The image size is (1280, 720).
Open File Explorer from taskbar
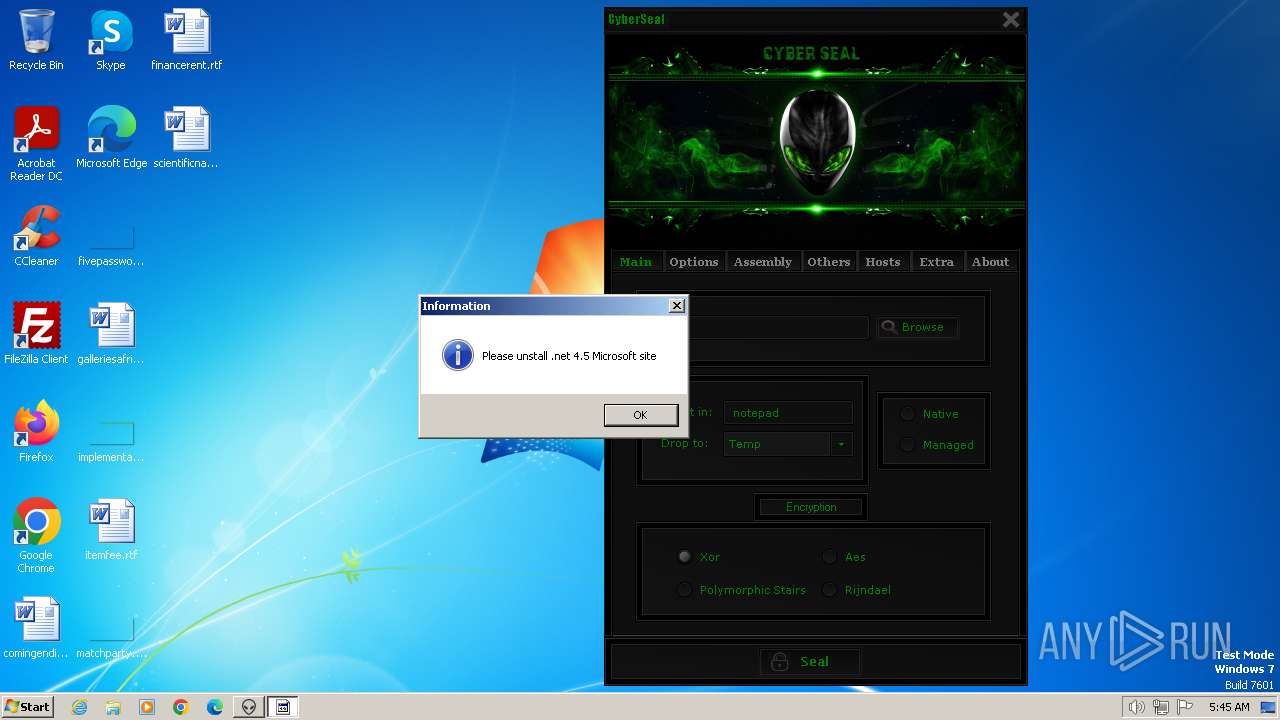[113, 707]
